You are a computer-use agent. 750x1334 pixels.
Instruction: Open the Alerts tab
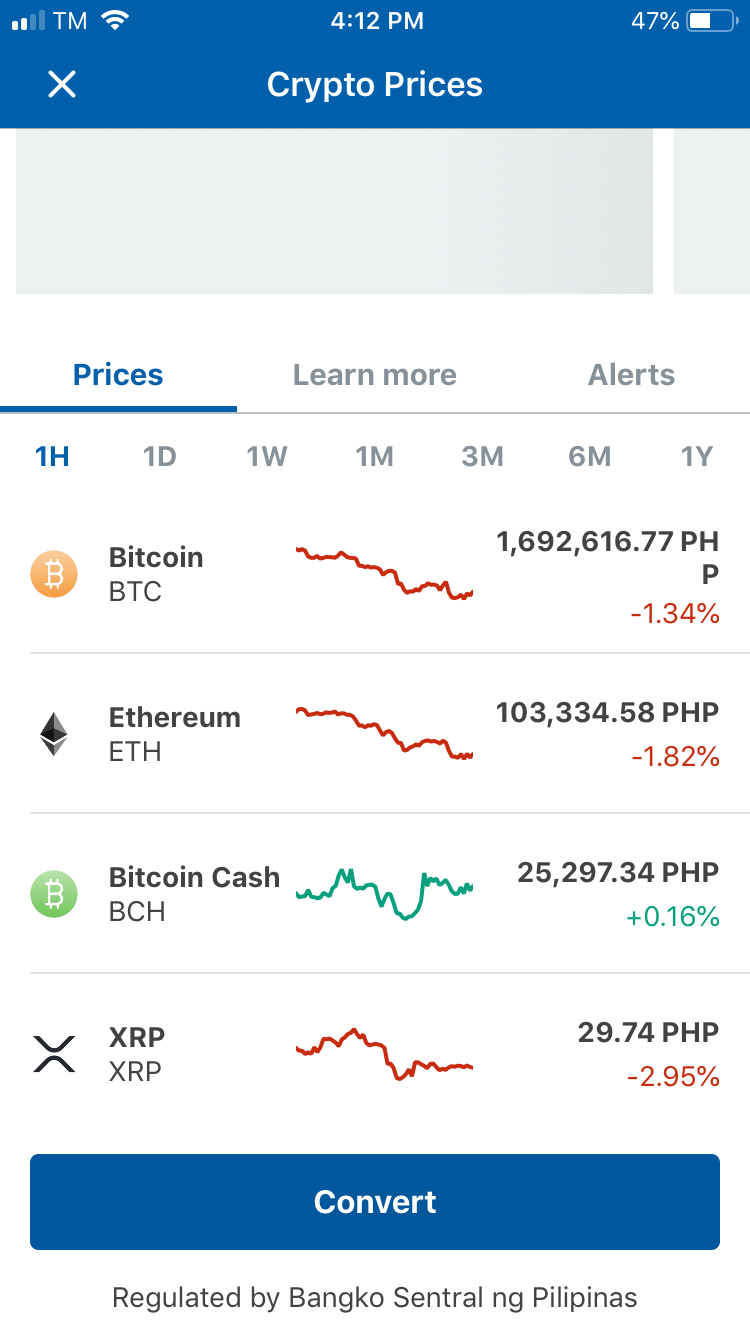(x=632, y=375)
